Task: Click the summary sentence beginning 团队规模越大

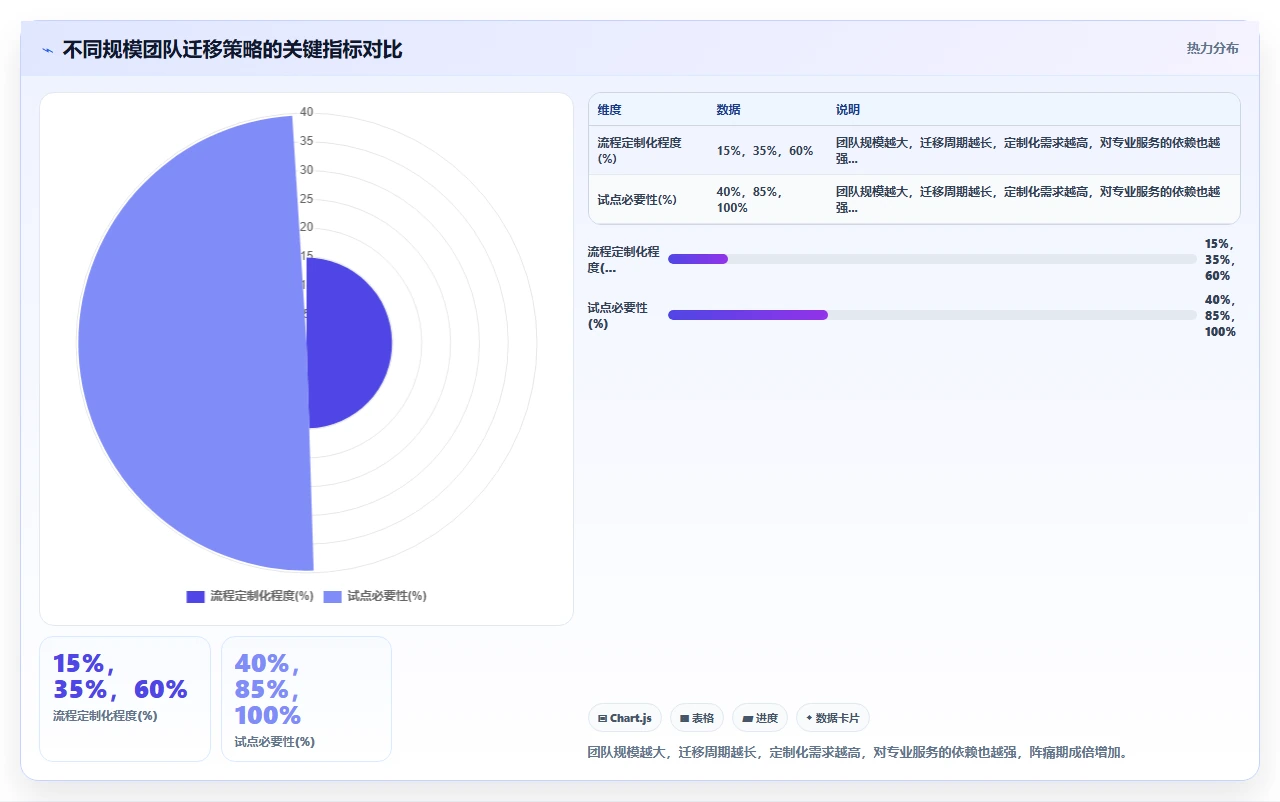Action: point(859,752)
